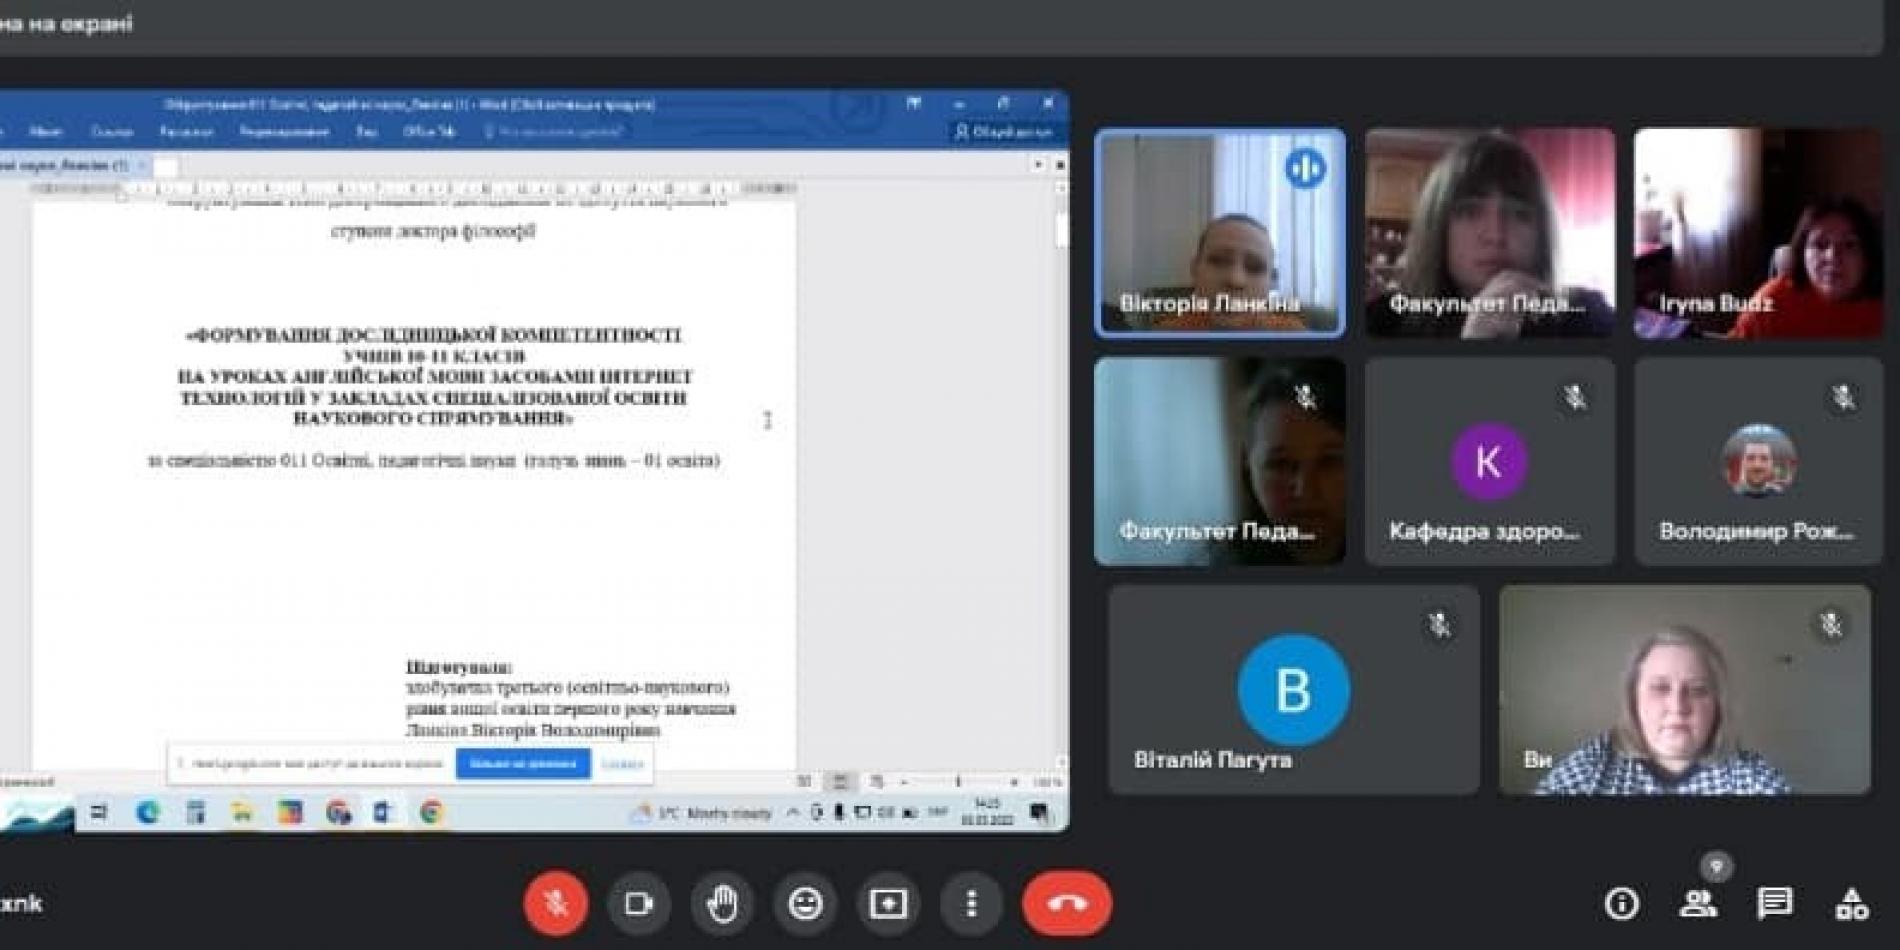This screenshot has width=1900, height=950.
Task: Open the in-call chat panel
Action: pos(1774,904)
